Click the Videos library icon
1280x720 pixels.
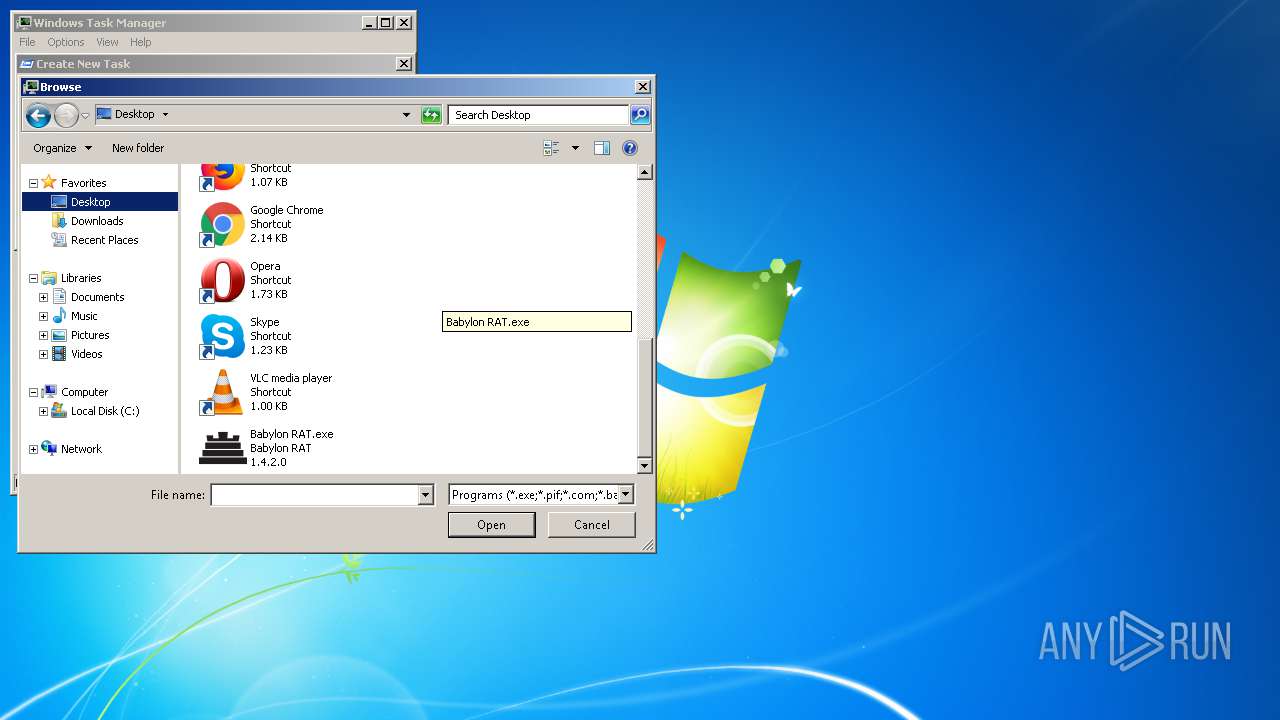click(59, 354)
